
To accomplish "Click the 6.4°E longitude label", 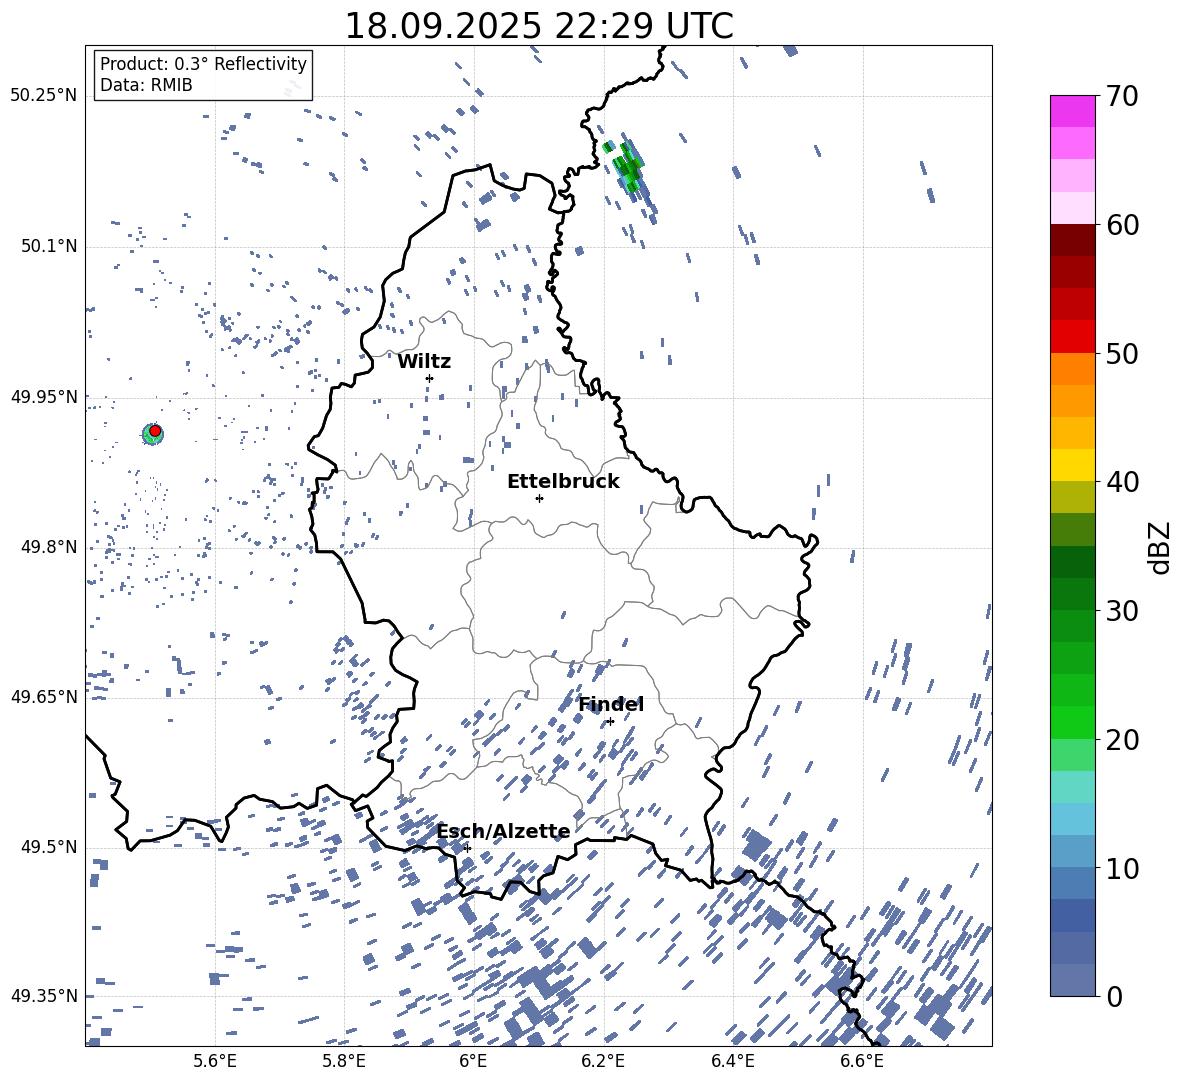I will tap(732, 1061).
